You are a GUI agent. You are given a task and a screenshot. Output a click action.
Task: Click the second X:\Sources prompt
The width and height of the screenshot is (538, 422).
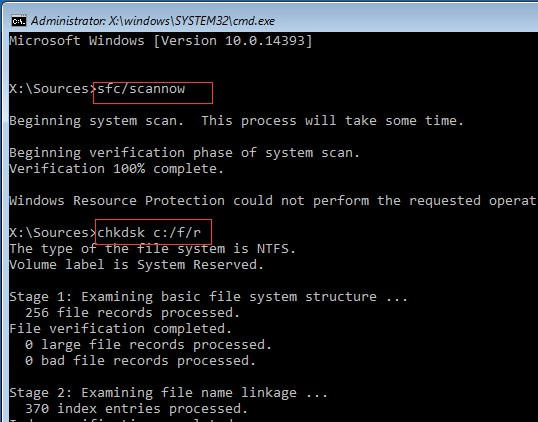(x=53, y=233)
